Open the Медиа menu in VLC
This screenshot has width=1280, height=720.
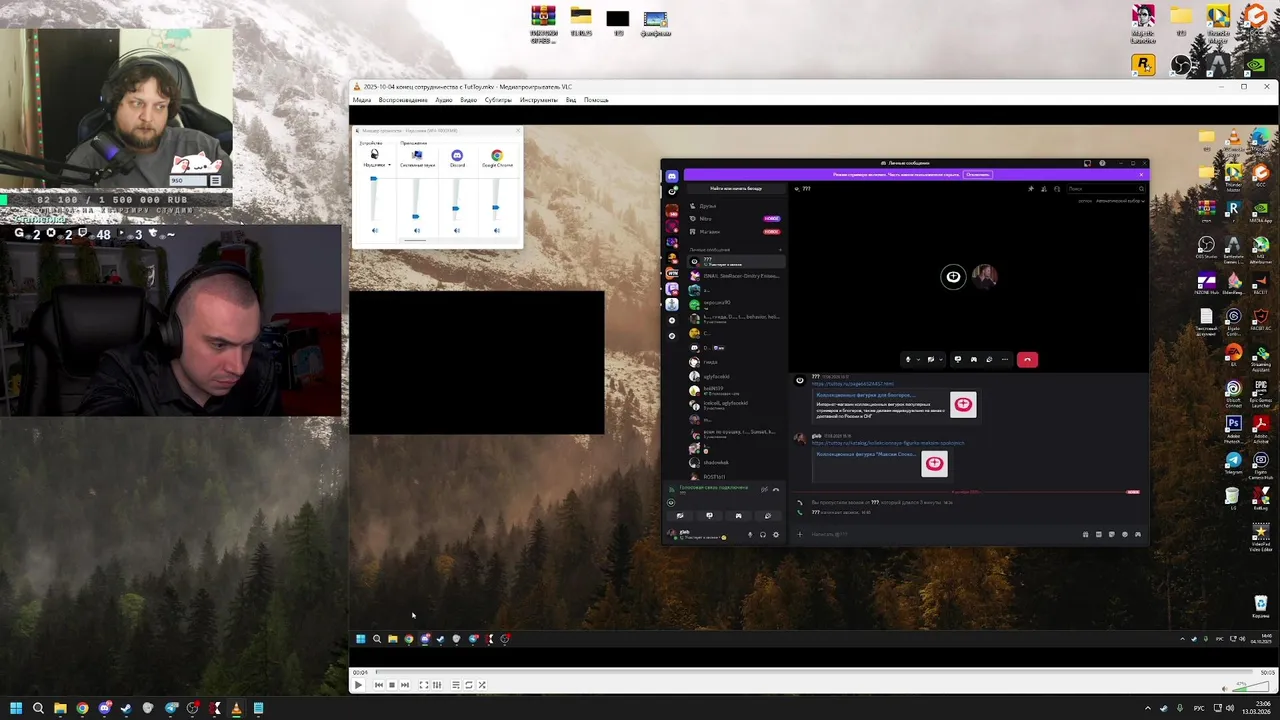[x=361, y=100]
